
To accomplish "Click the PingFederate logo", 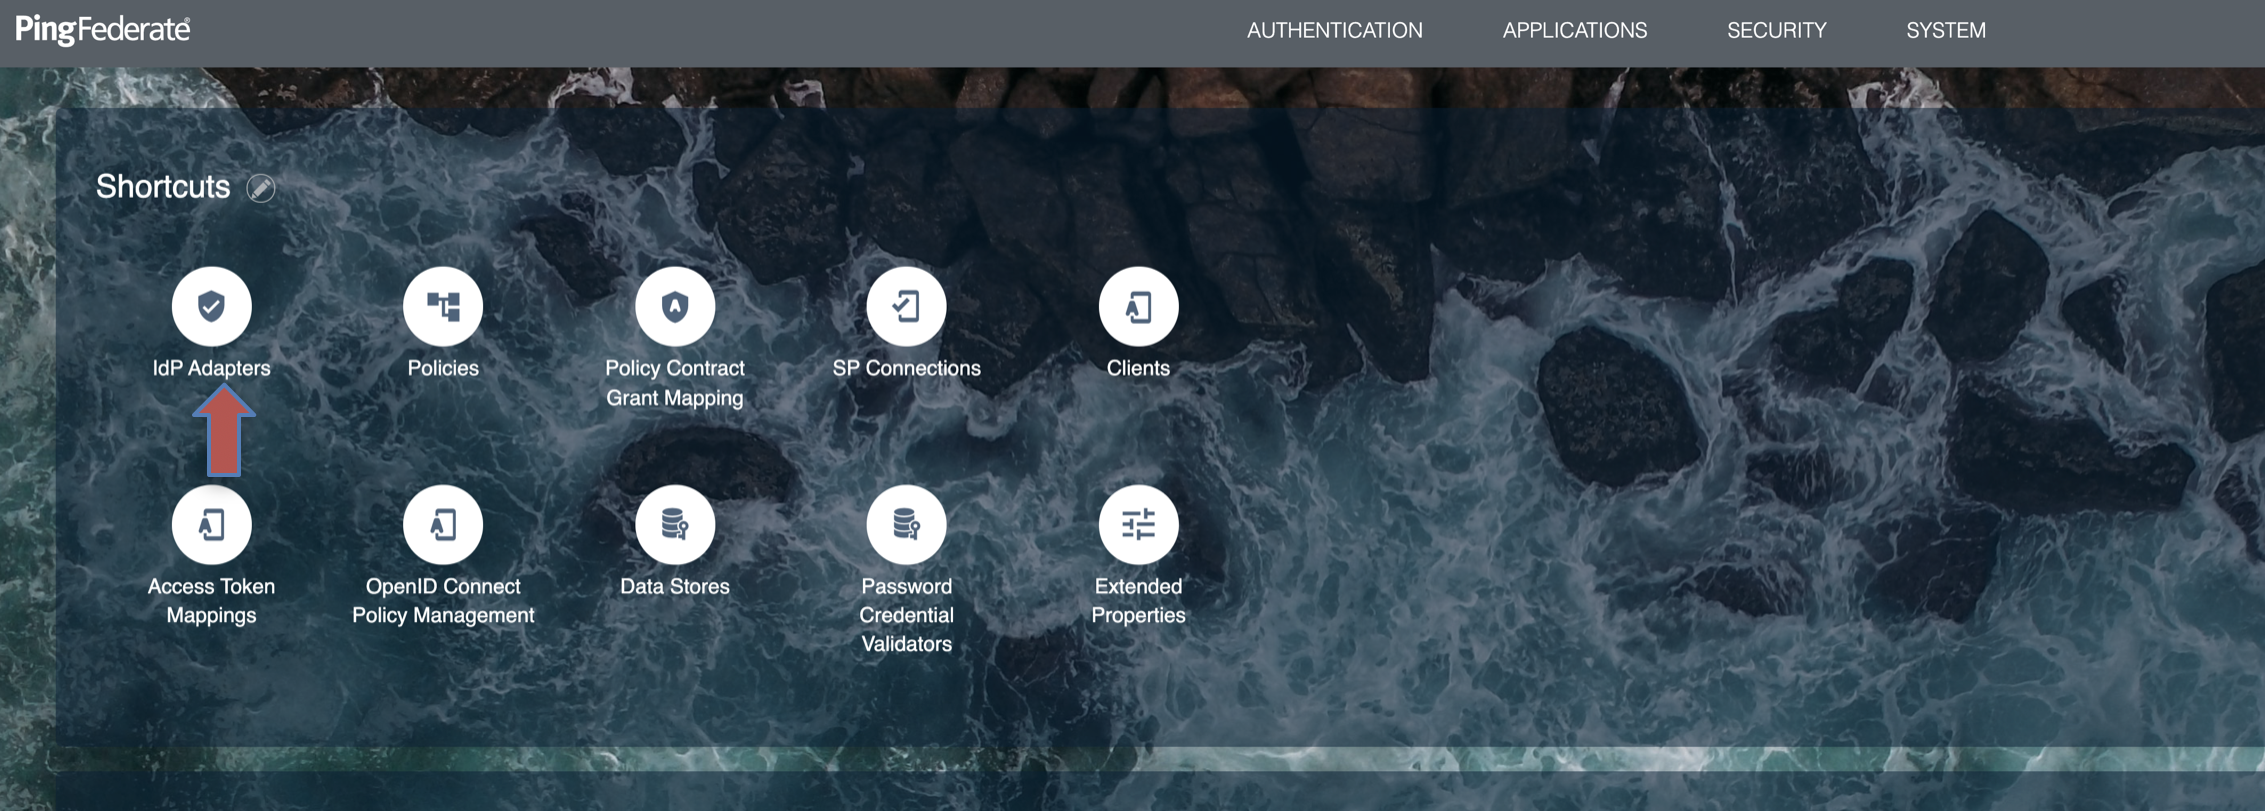I will (103, 30).
